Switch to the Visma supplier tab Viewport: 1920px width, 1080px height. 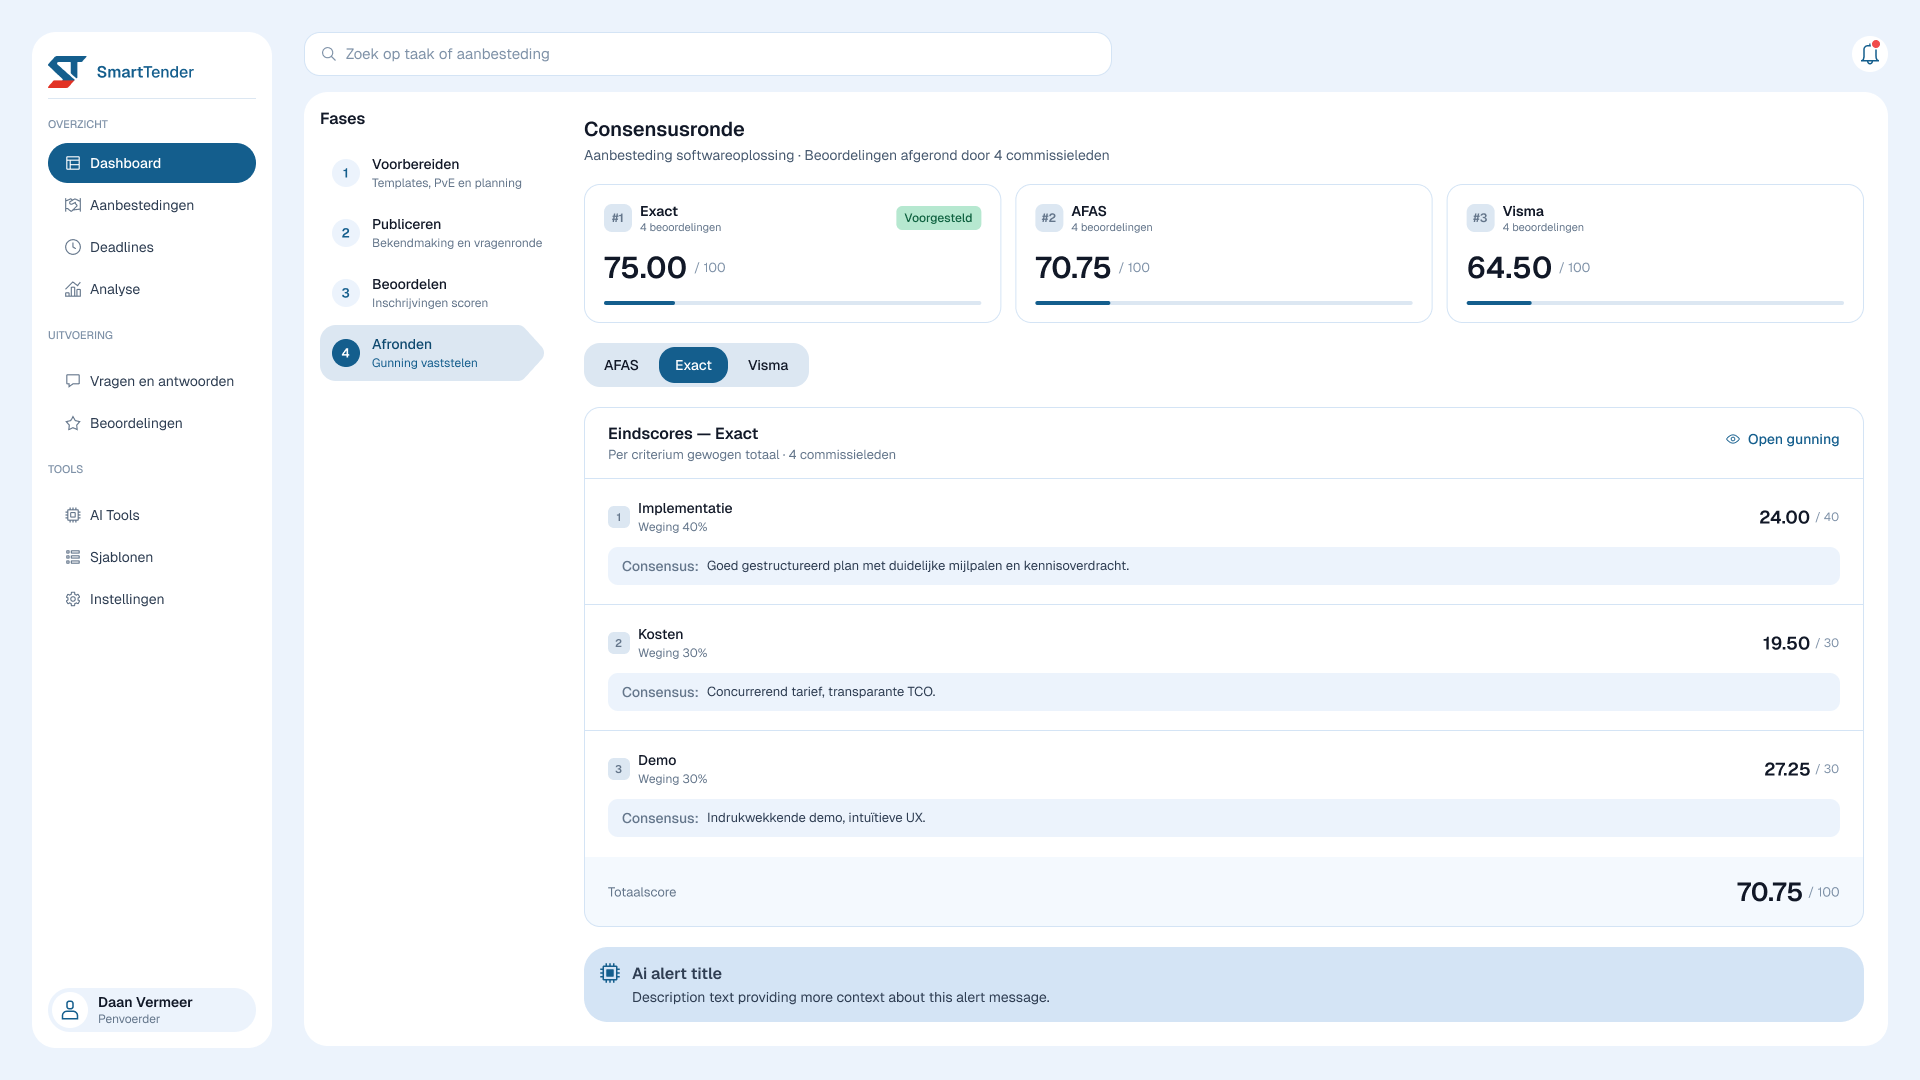coord(768,365)
